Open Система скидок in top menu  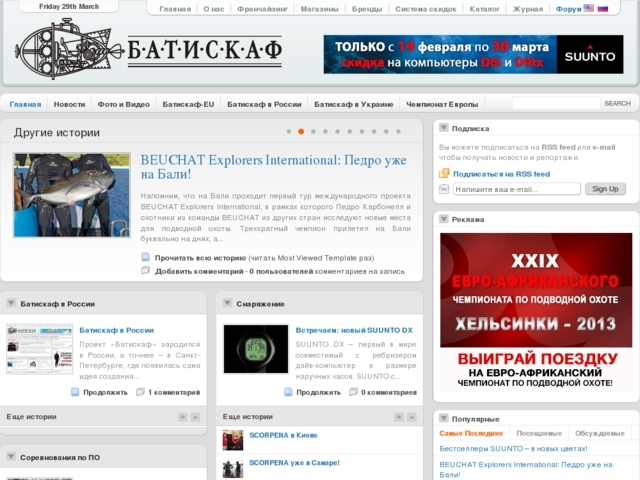tap(426, 9)
